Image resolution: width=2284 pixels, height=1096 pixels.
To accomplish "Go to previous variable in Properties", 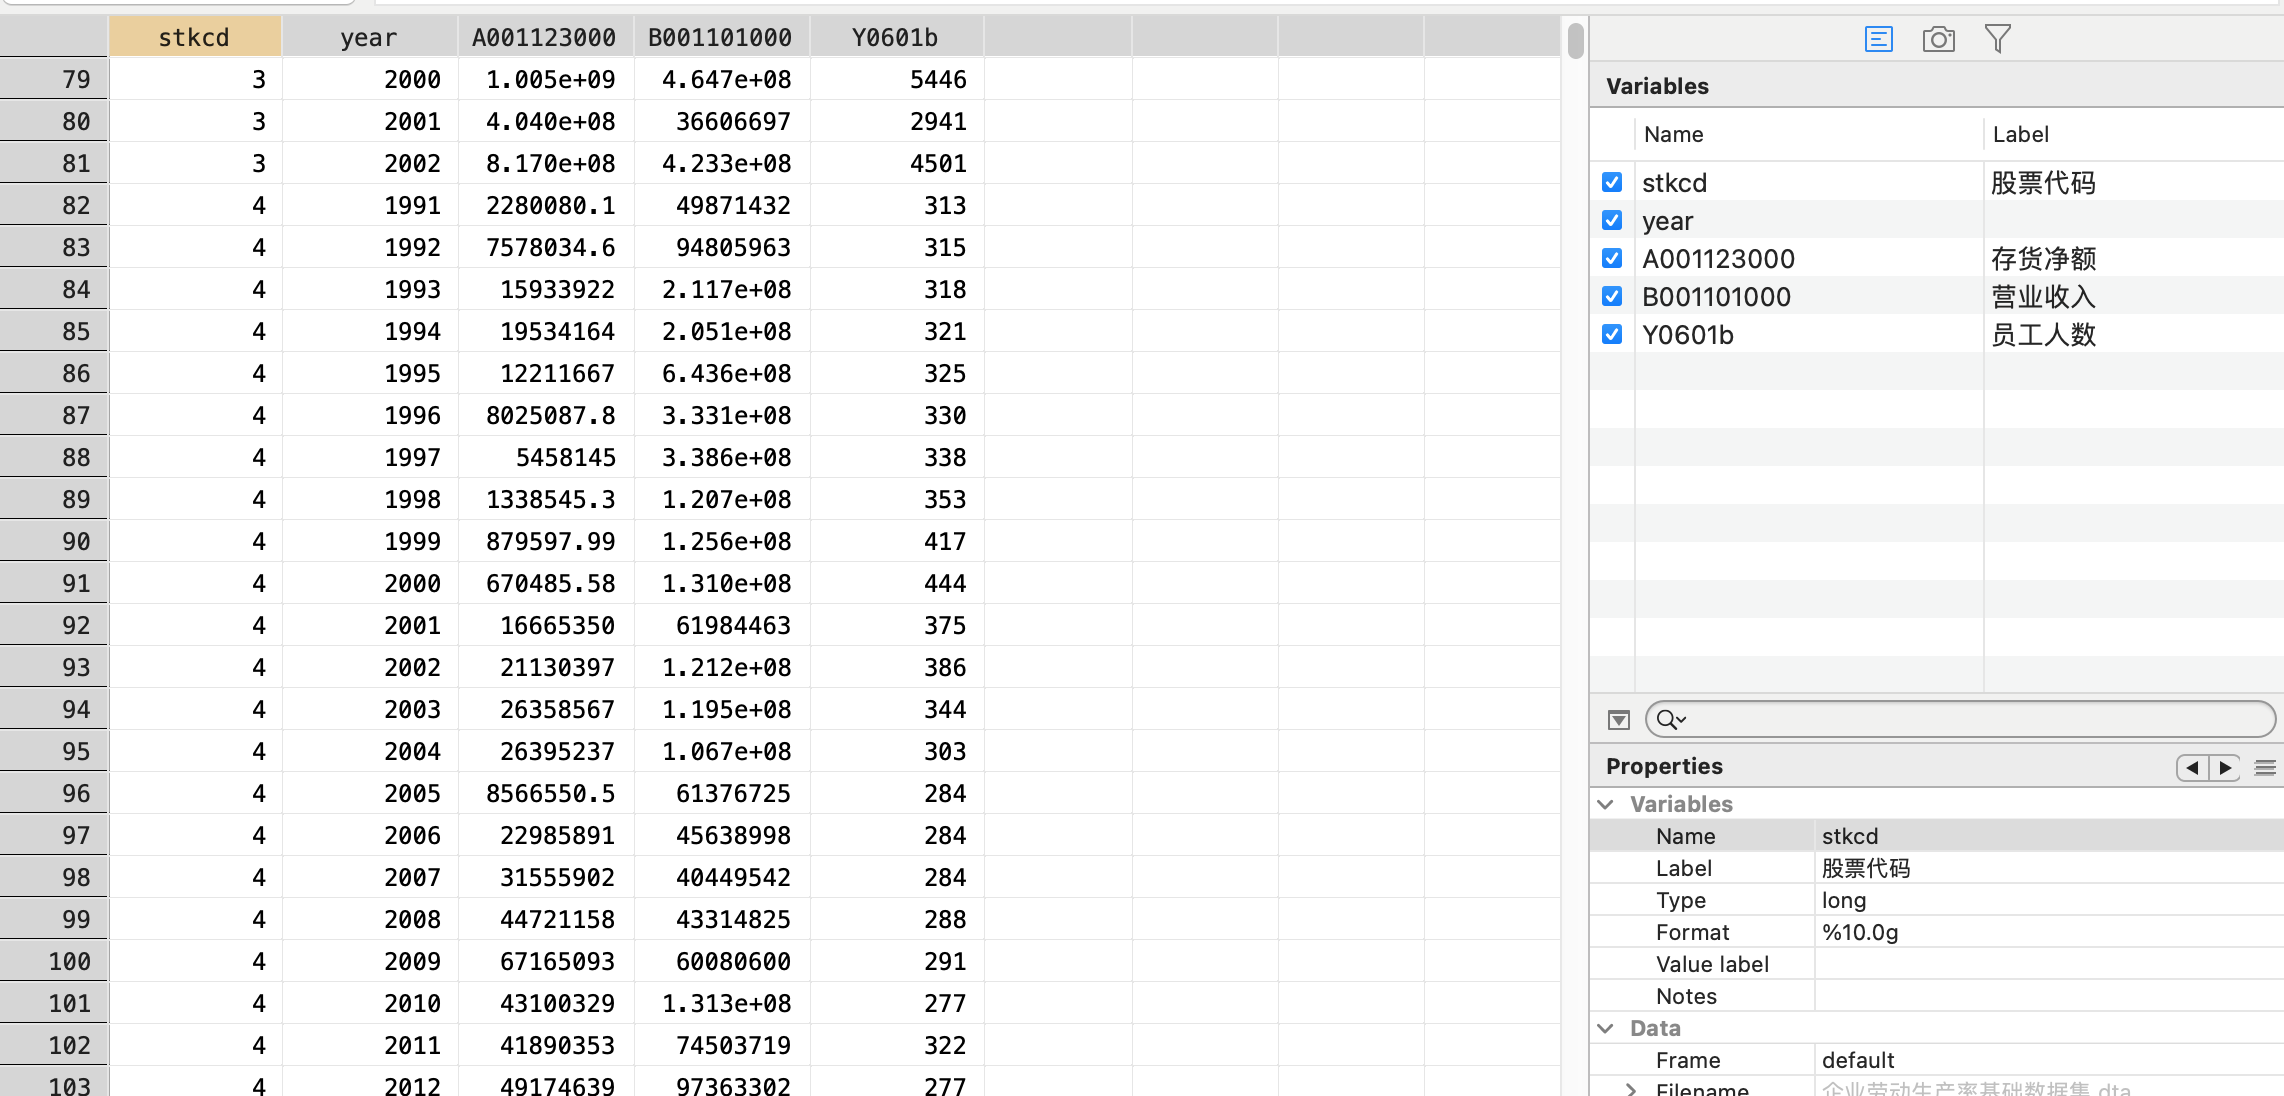I will [2192, 767].
